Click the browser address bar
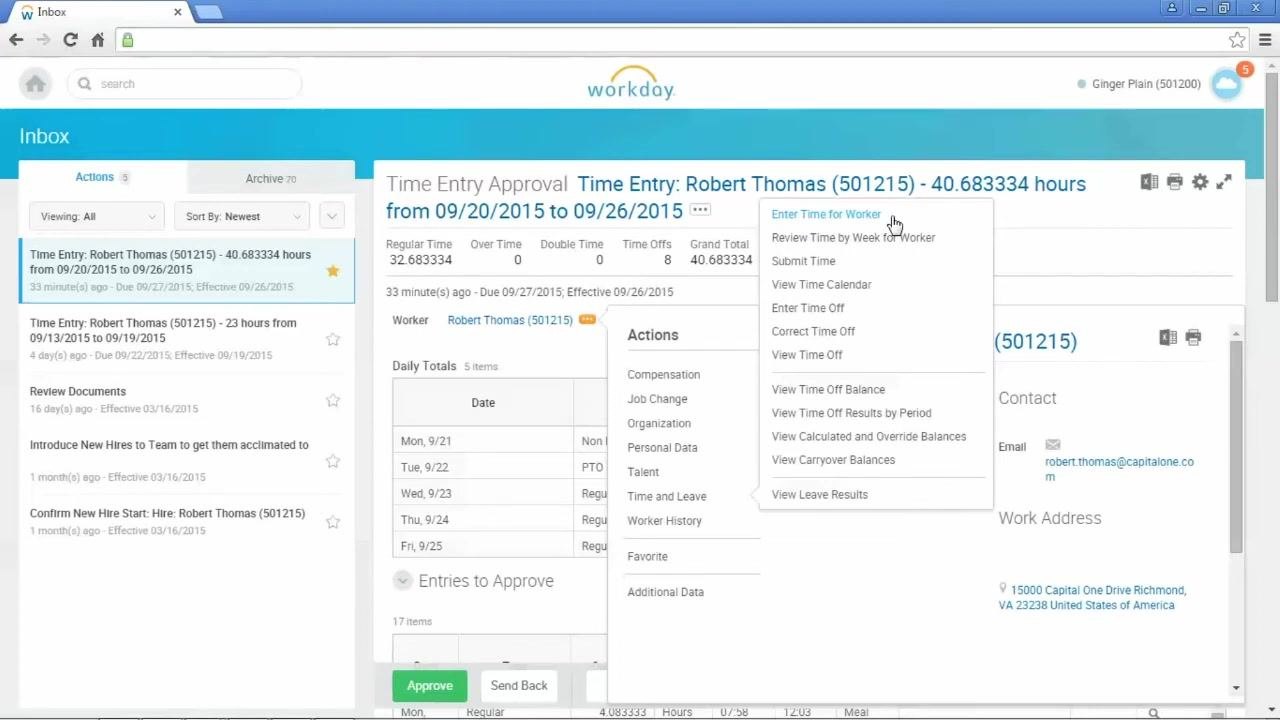Viewport: 1280px width, 720px height. pos(680,40)
